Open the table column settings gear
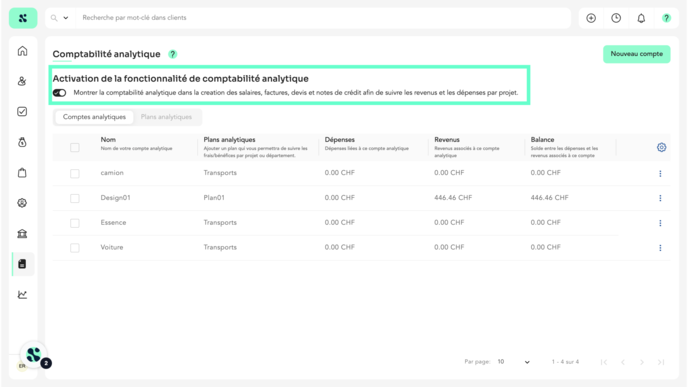The image size is (688, 387). pyautogui.click(x=661, y=147)
